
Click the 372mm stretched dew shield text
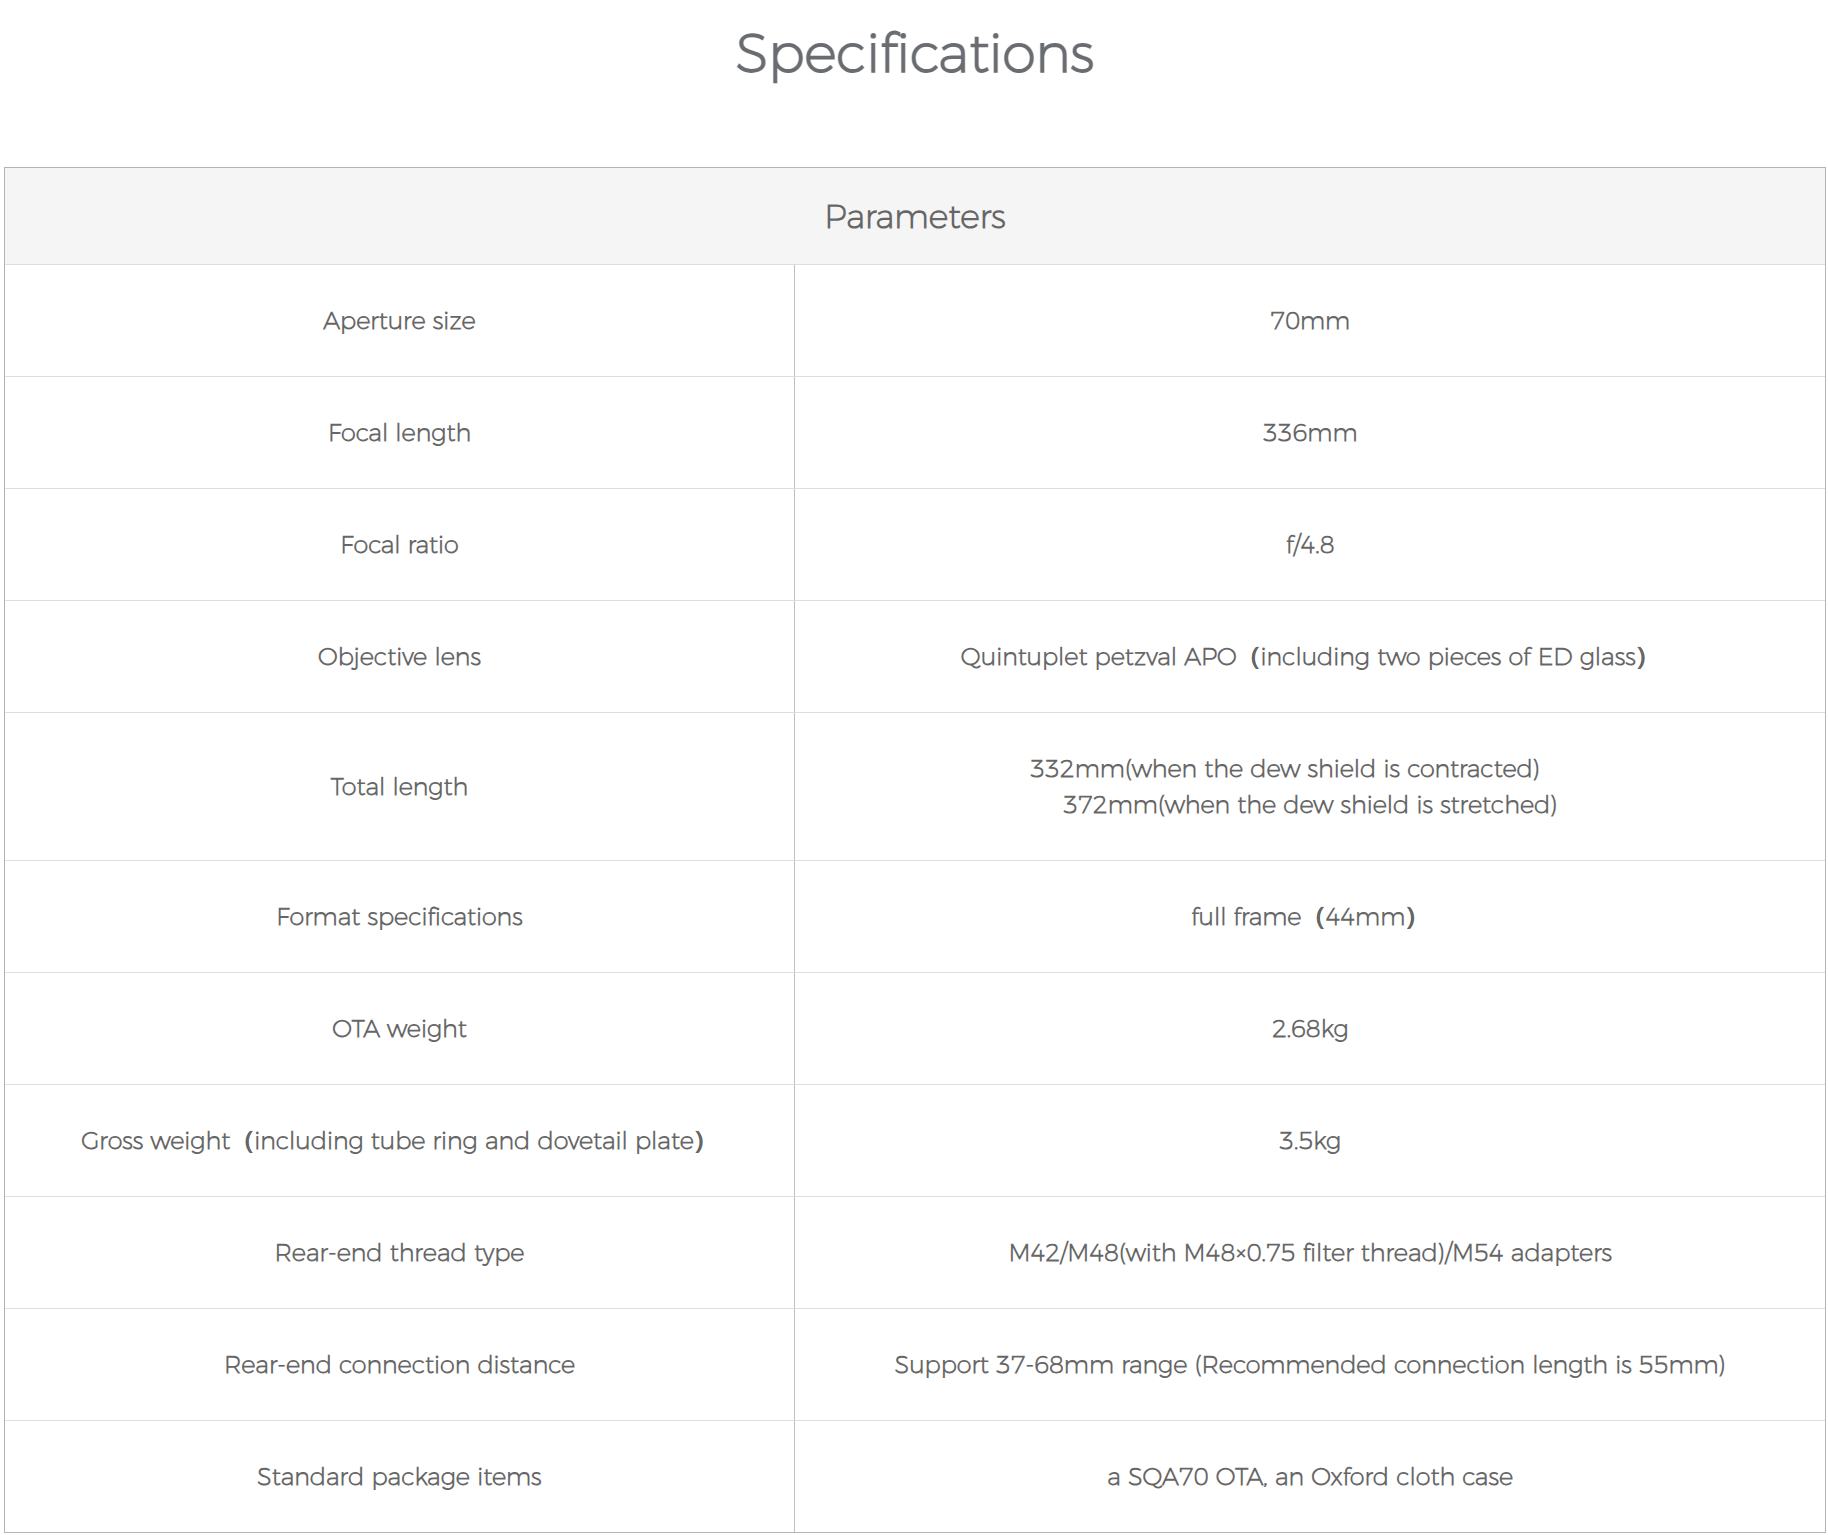1309,805
